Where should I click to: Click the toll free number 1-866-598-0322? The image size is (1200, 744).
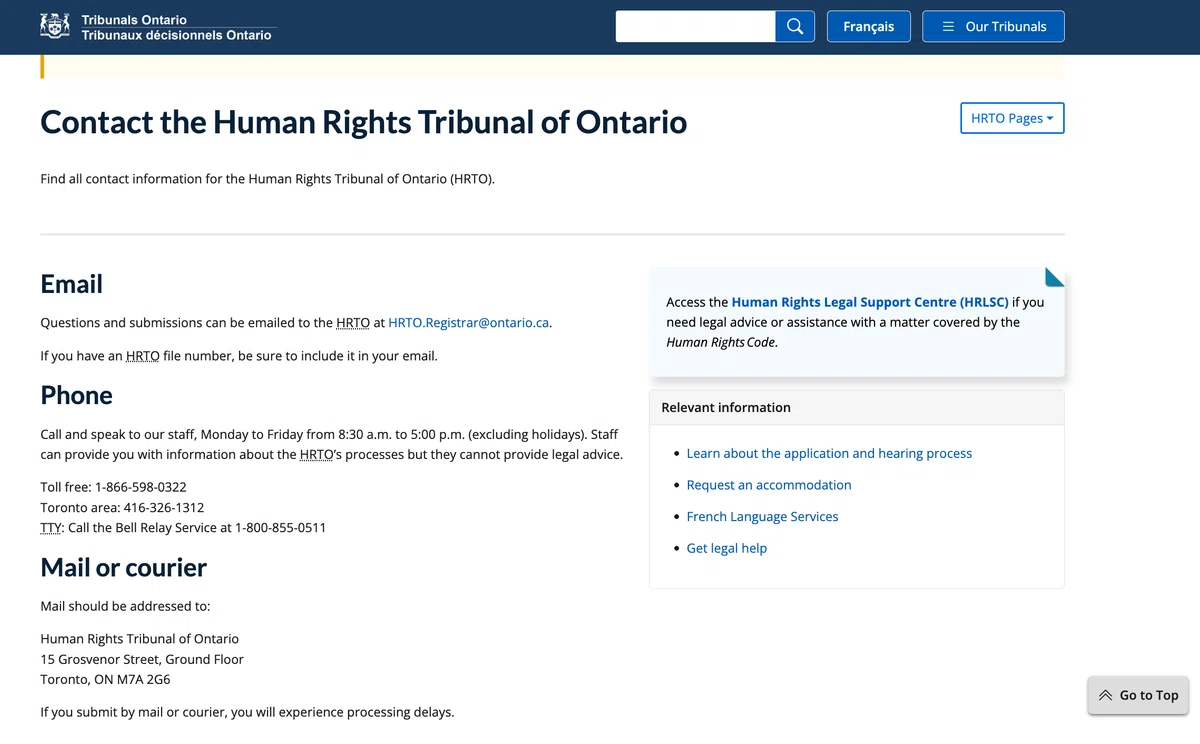(x=141, y=487)
